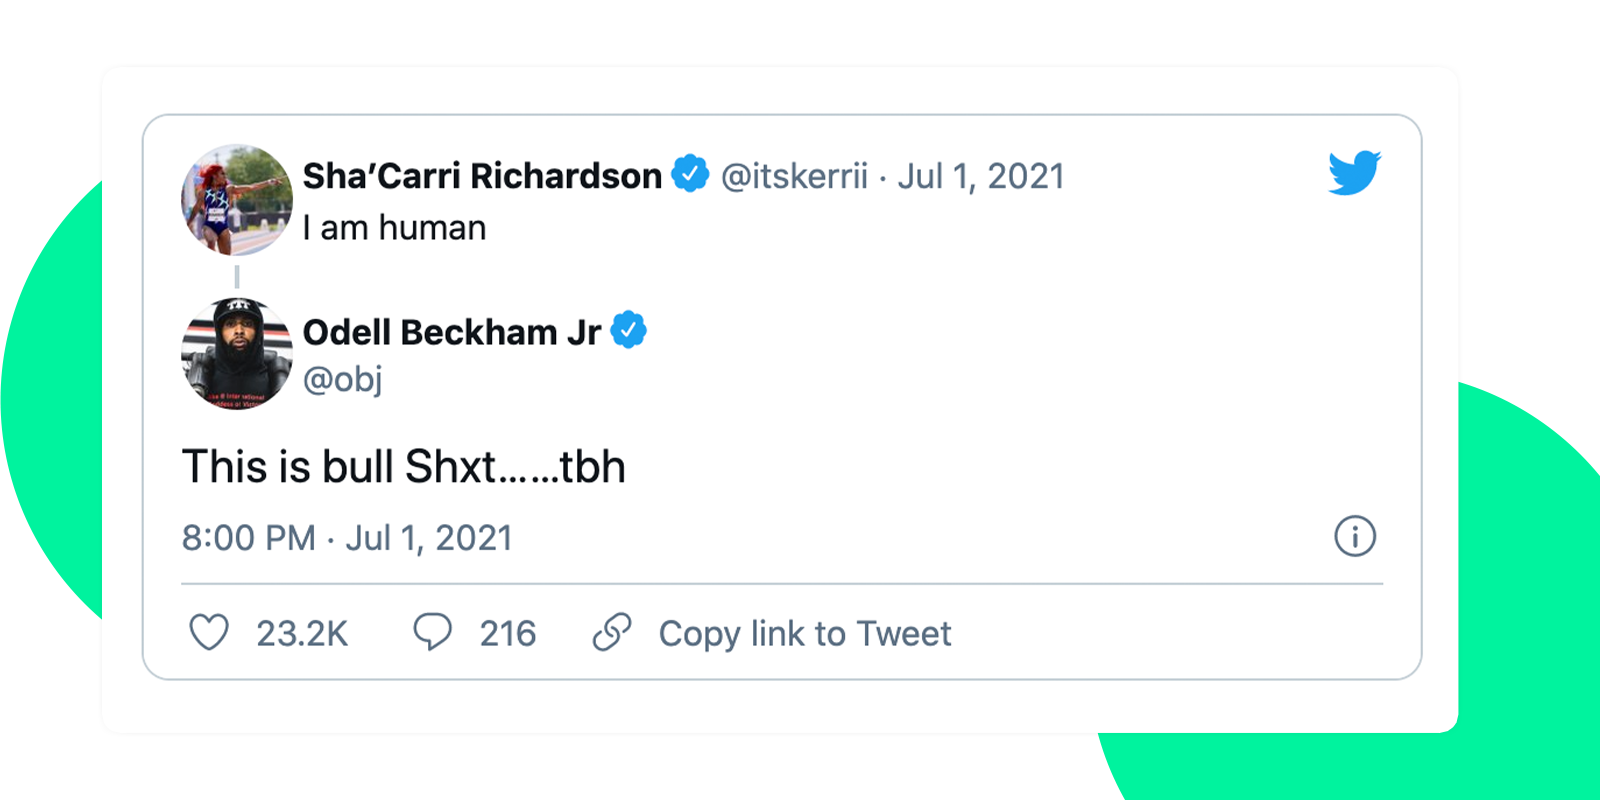Click the "I am human" tweet text
1600x800 pixels.
394,228
